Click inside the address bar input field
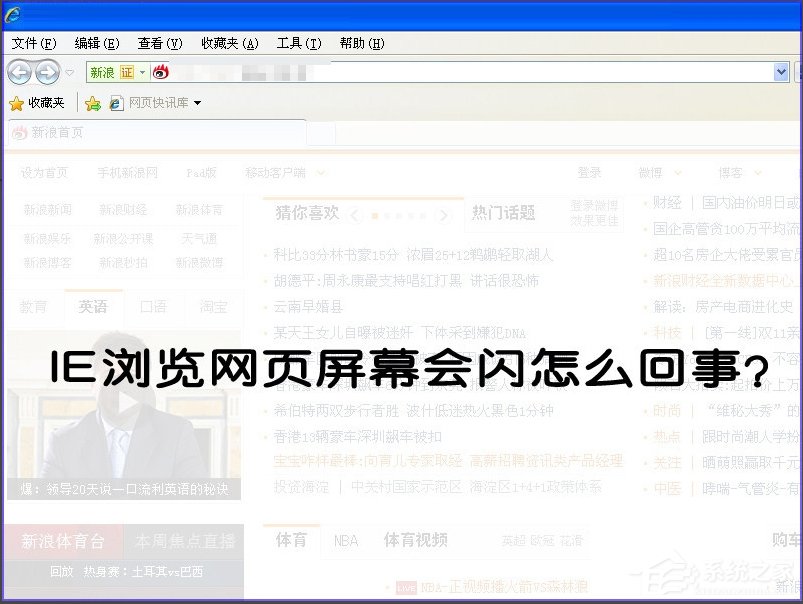This screenshot has width=803, height=604. click(400, 72)
